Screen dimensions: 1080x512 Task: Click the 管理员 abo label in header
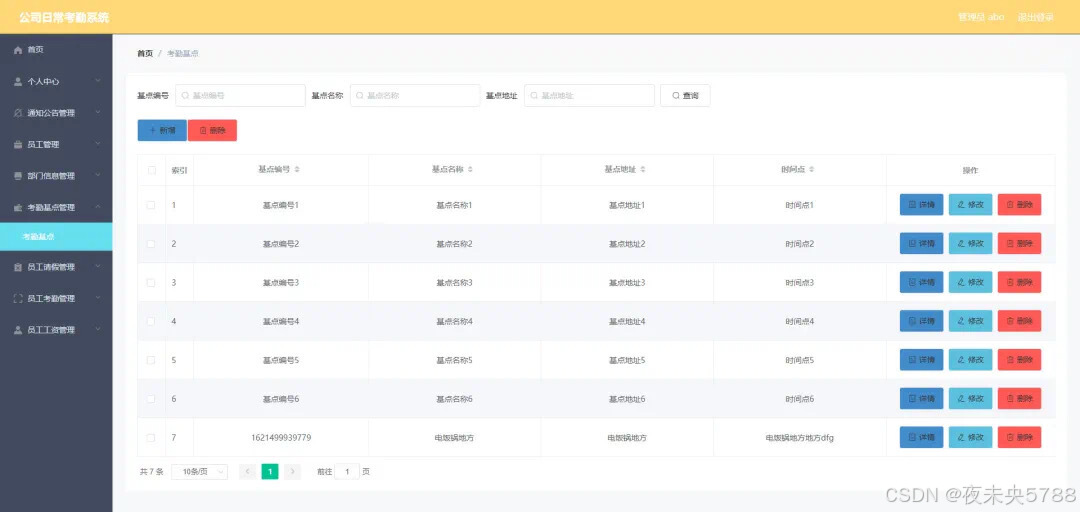[981, 17]
